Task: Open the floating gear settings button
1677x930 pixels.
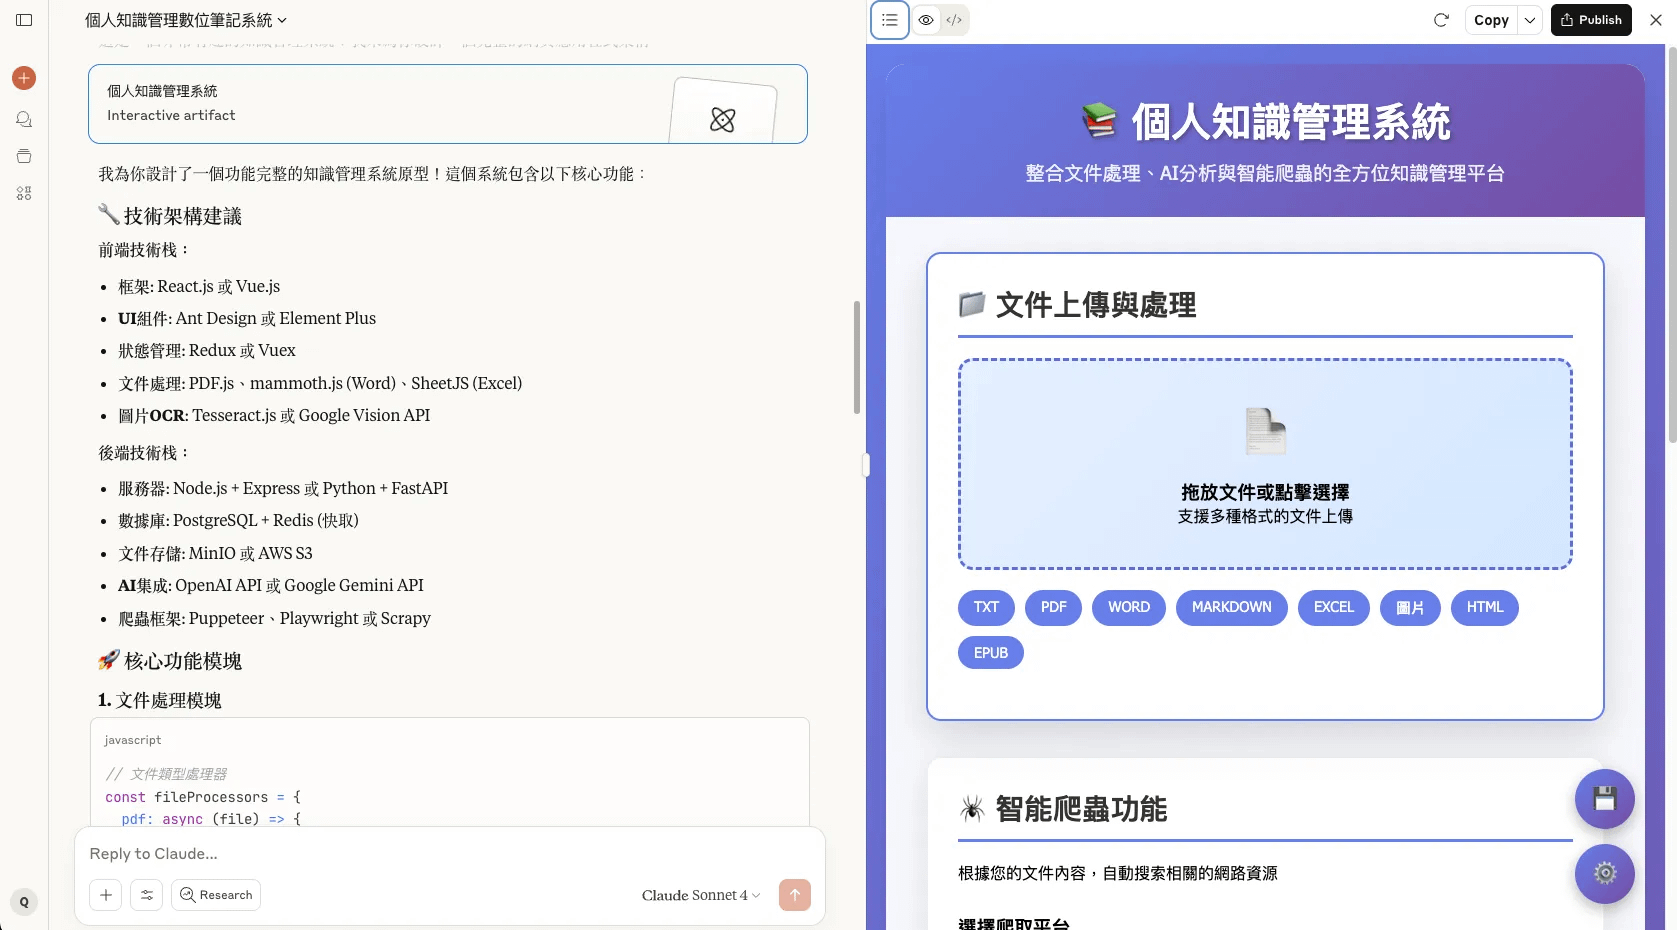Action: click(1604, 873)
